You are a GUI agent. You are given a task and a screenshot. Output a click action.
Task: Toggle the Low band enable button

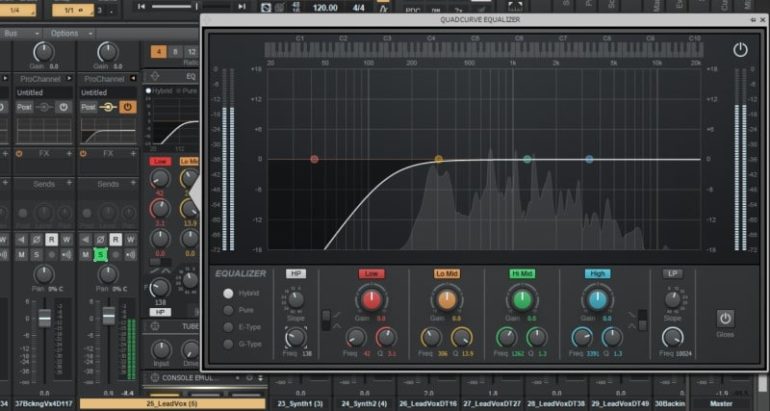[371, 273]
